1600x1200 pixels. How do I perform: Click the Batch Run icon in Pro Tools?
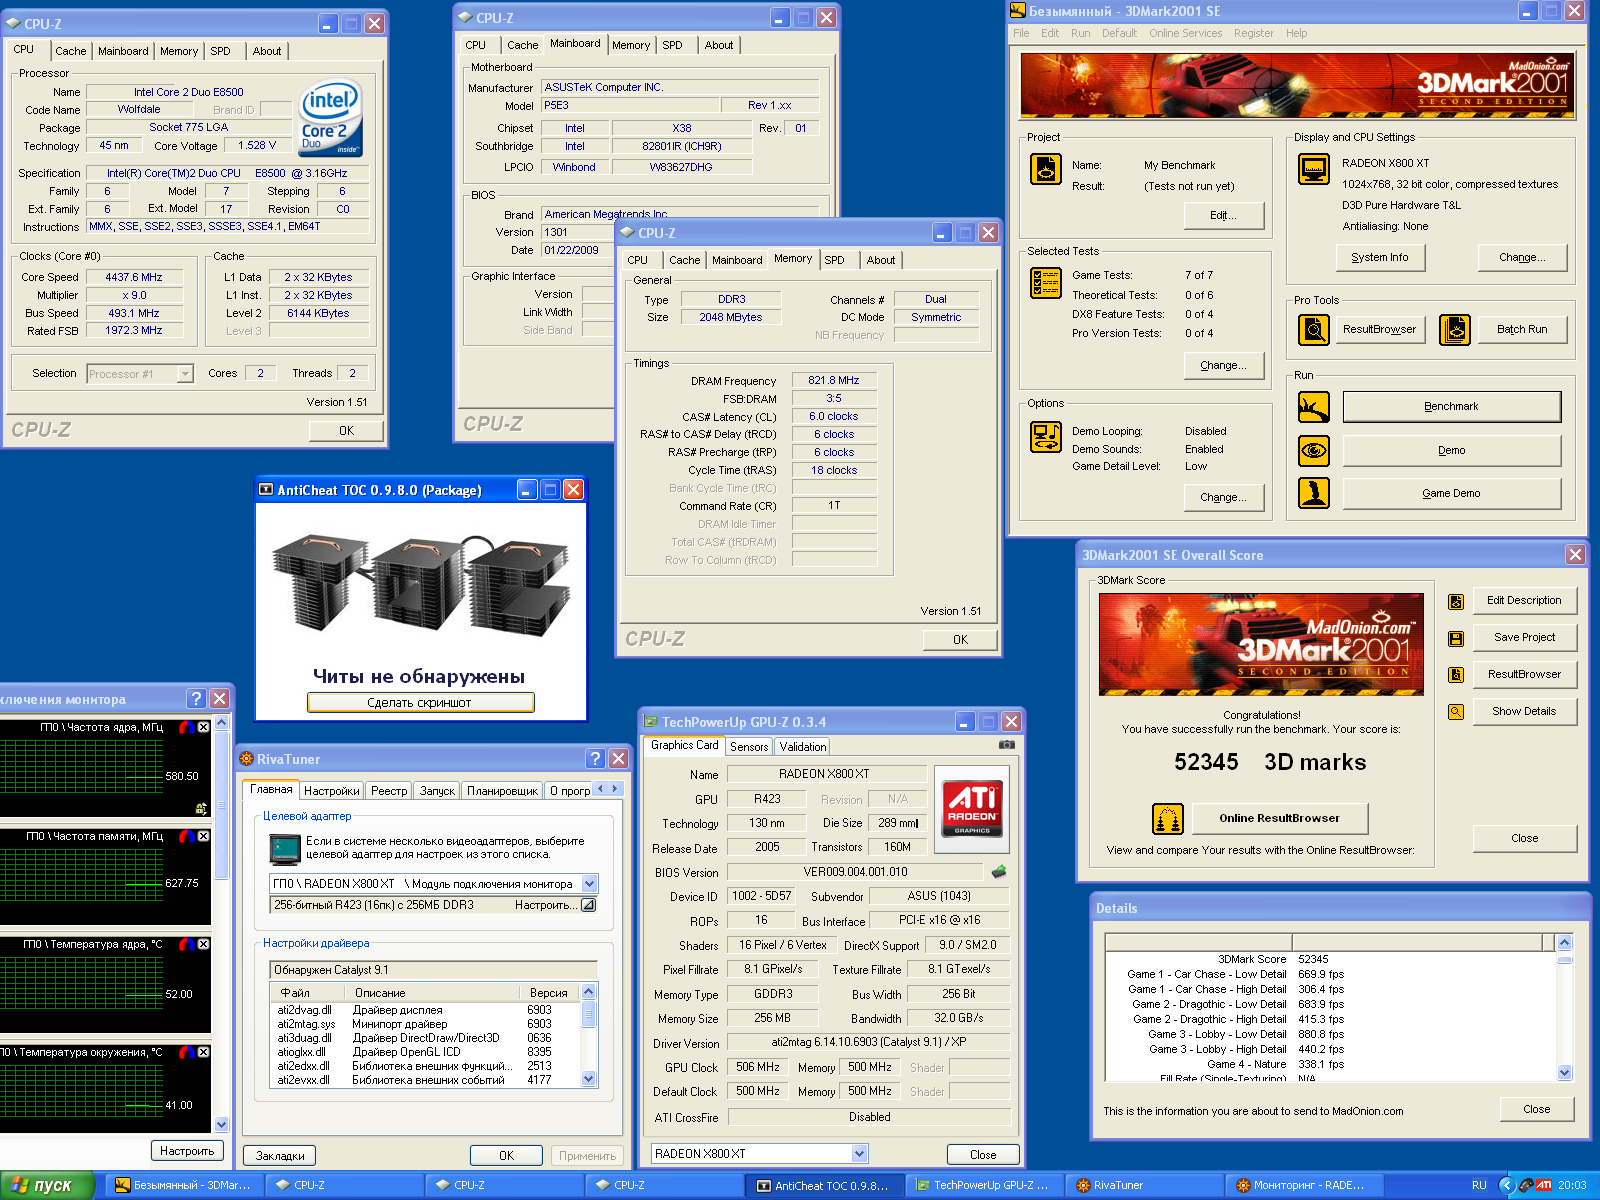1455,329
